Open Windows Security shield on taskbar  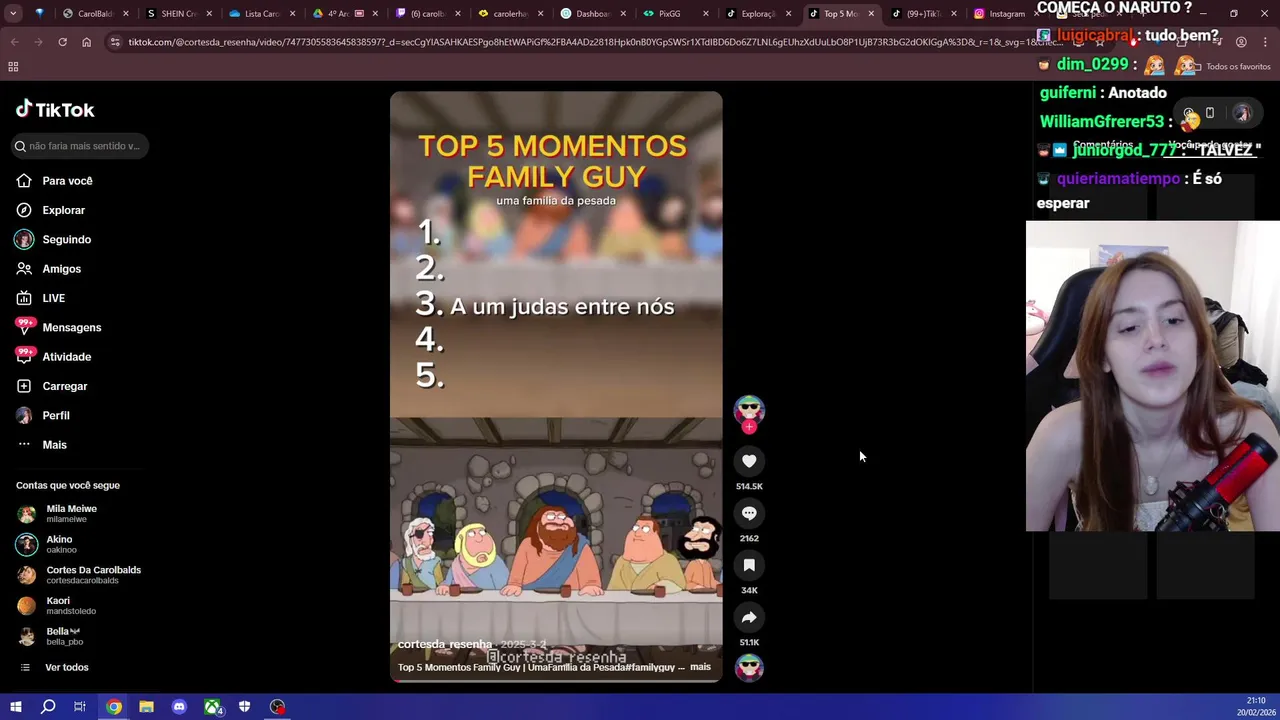[245, 707]
